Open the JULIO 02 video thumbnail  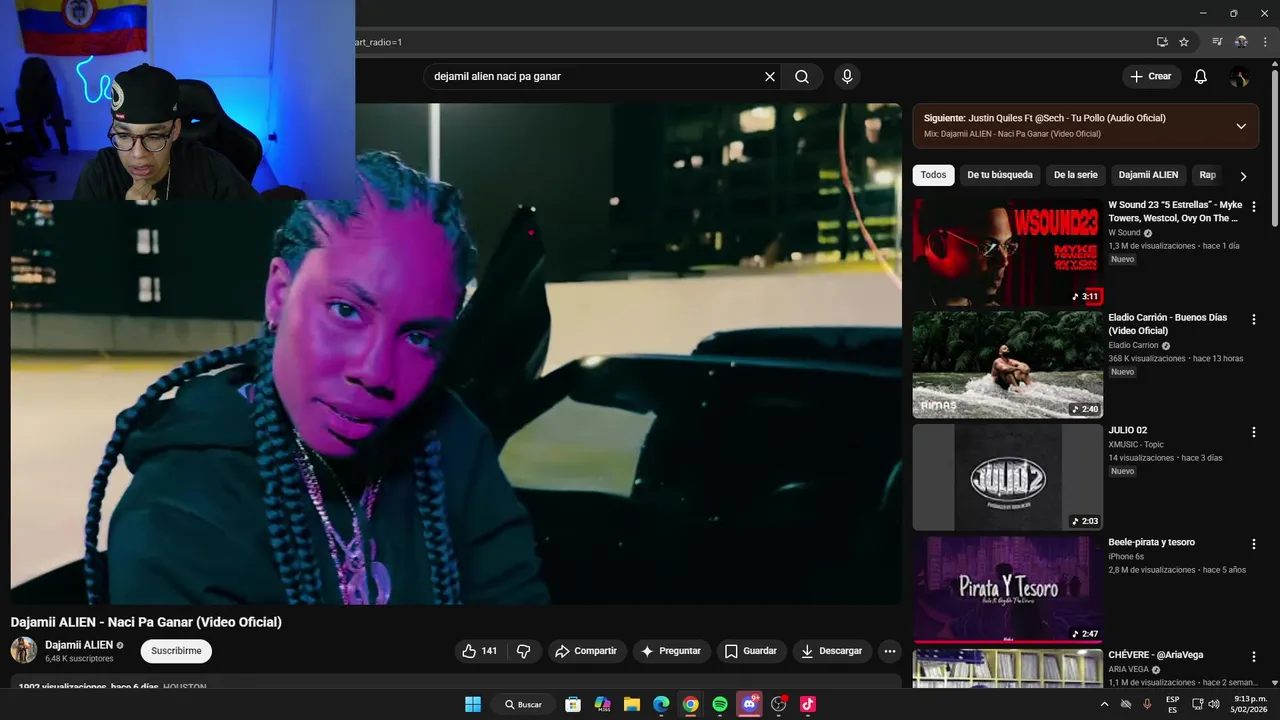1008,477
